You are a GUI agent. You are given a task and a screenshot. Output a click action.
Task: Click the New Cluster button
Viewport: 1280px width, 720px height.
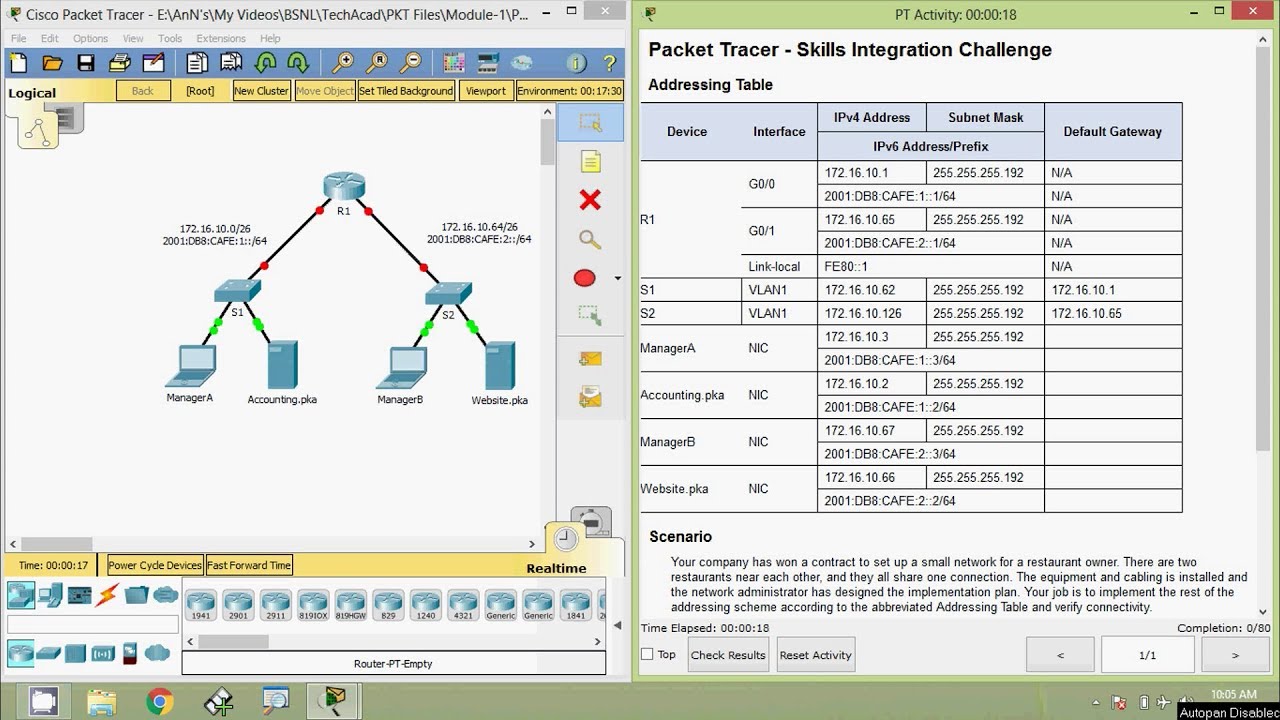point(261,90)
